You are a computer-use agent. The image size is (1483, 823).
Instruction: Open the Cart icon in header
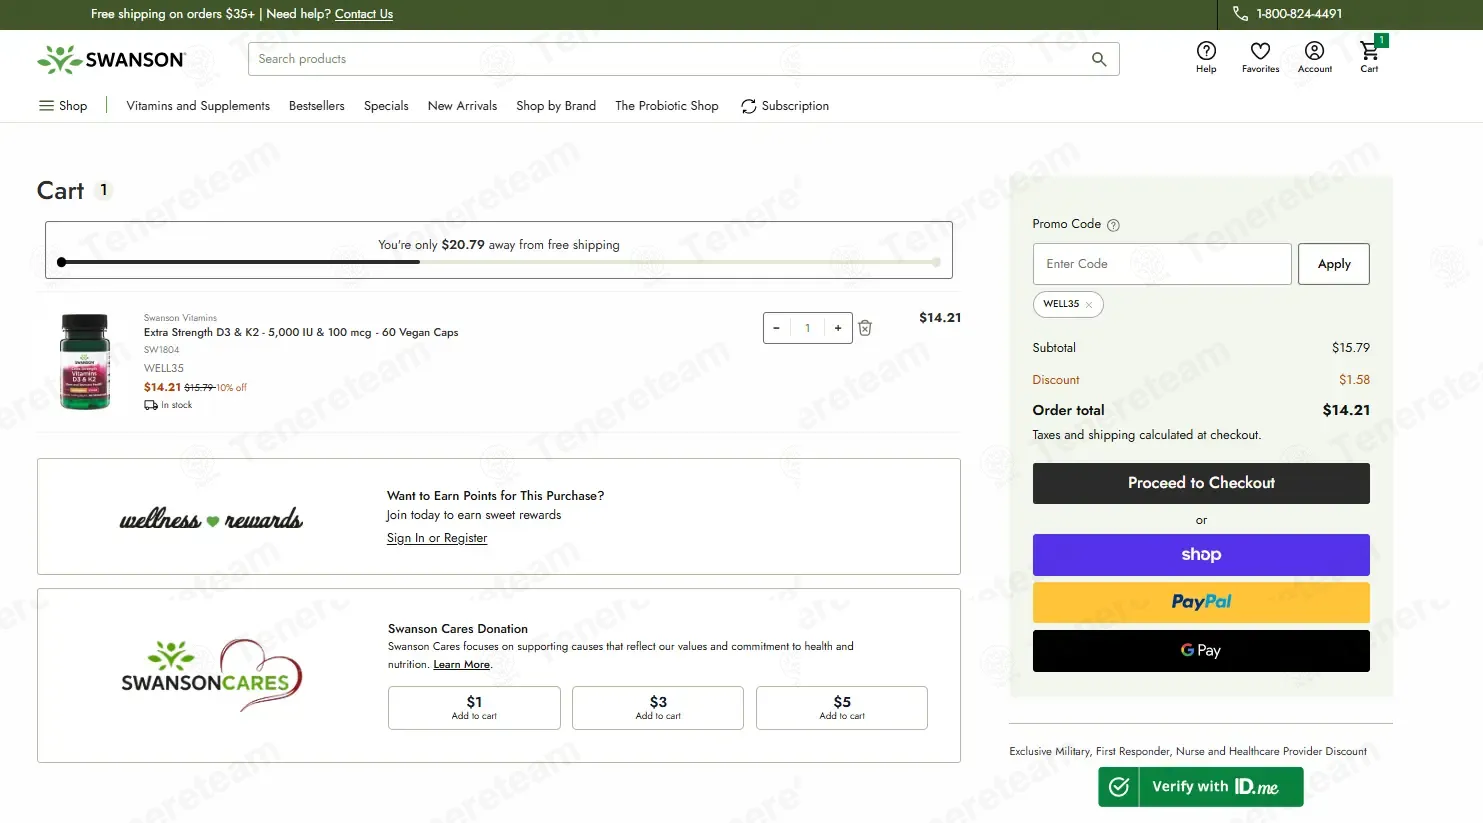coord(1369,57)
